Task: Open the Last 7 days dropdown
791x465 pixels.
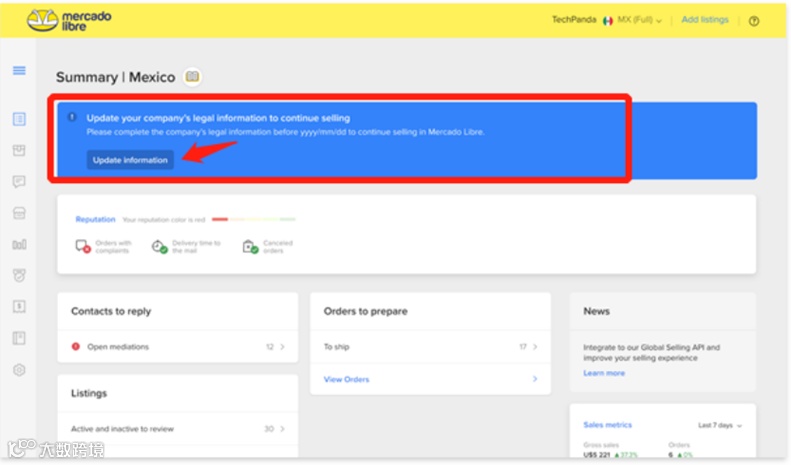Action: [x=720, y=425]
